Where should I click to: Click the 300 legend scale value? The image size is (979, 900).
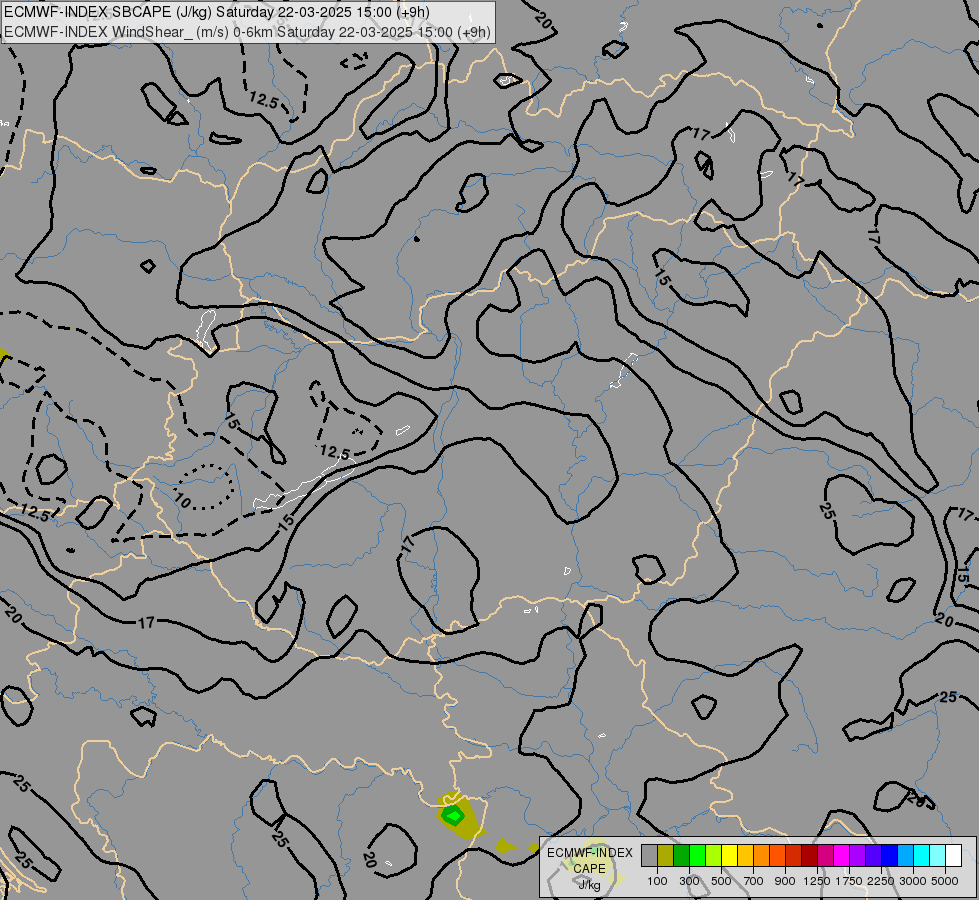689,881
